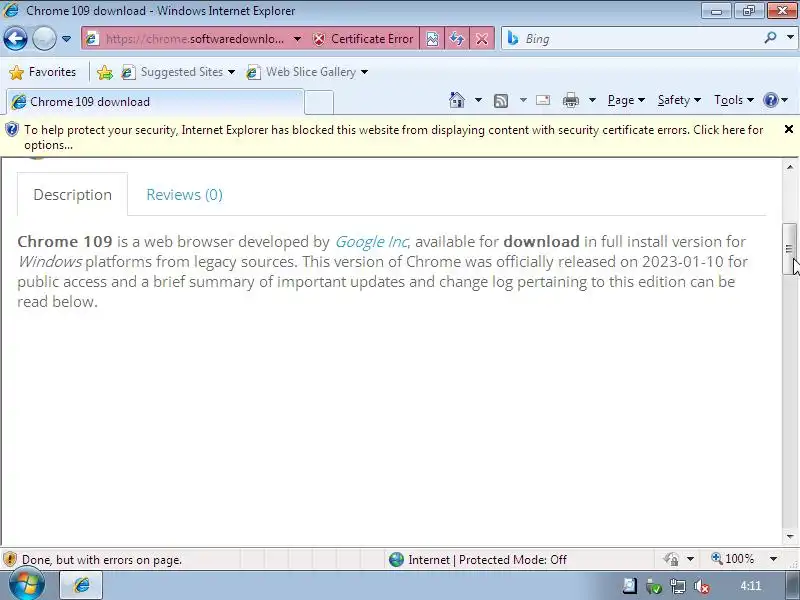Click the status bar privacy lock icon
Viewport: 800px width, 600px height.
[x=671, y=559]
